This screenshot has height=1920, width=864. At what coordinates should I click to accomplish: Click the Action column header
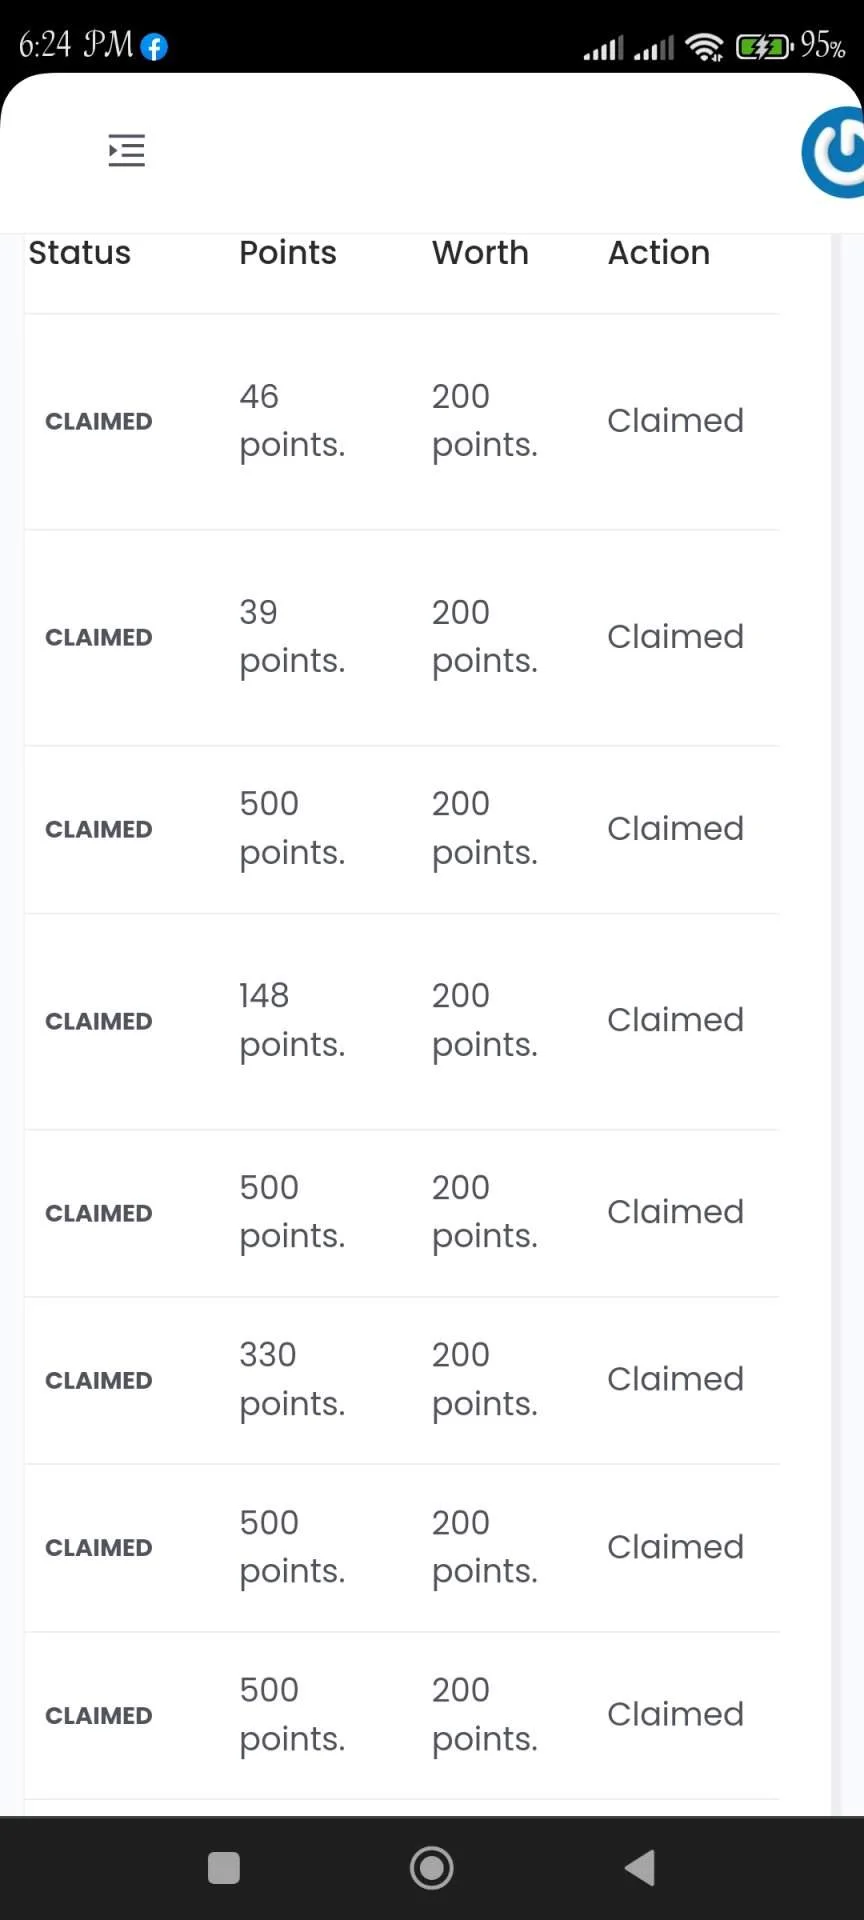point(659,253)
